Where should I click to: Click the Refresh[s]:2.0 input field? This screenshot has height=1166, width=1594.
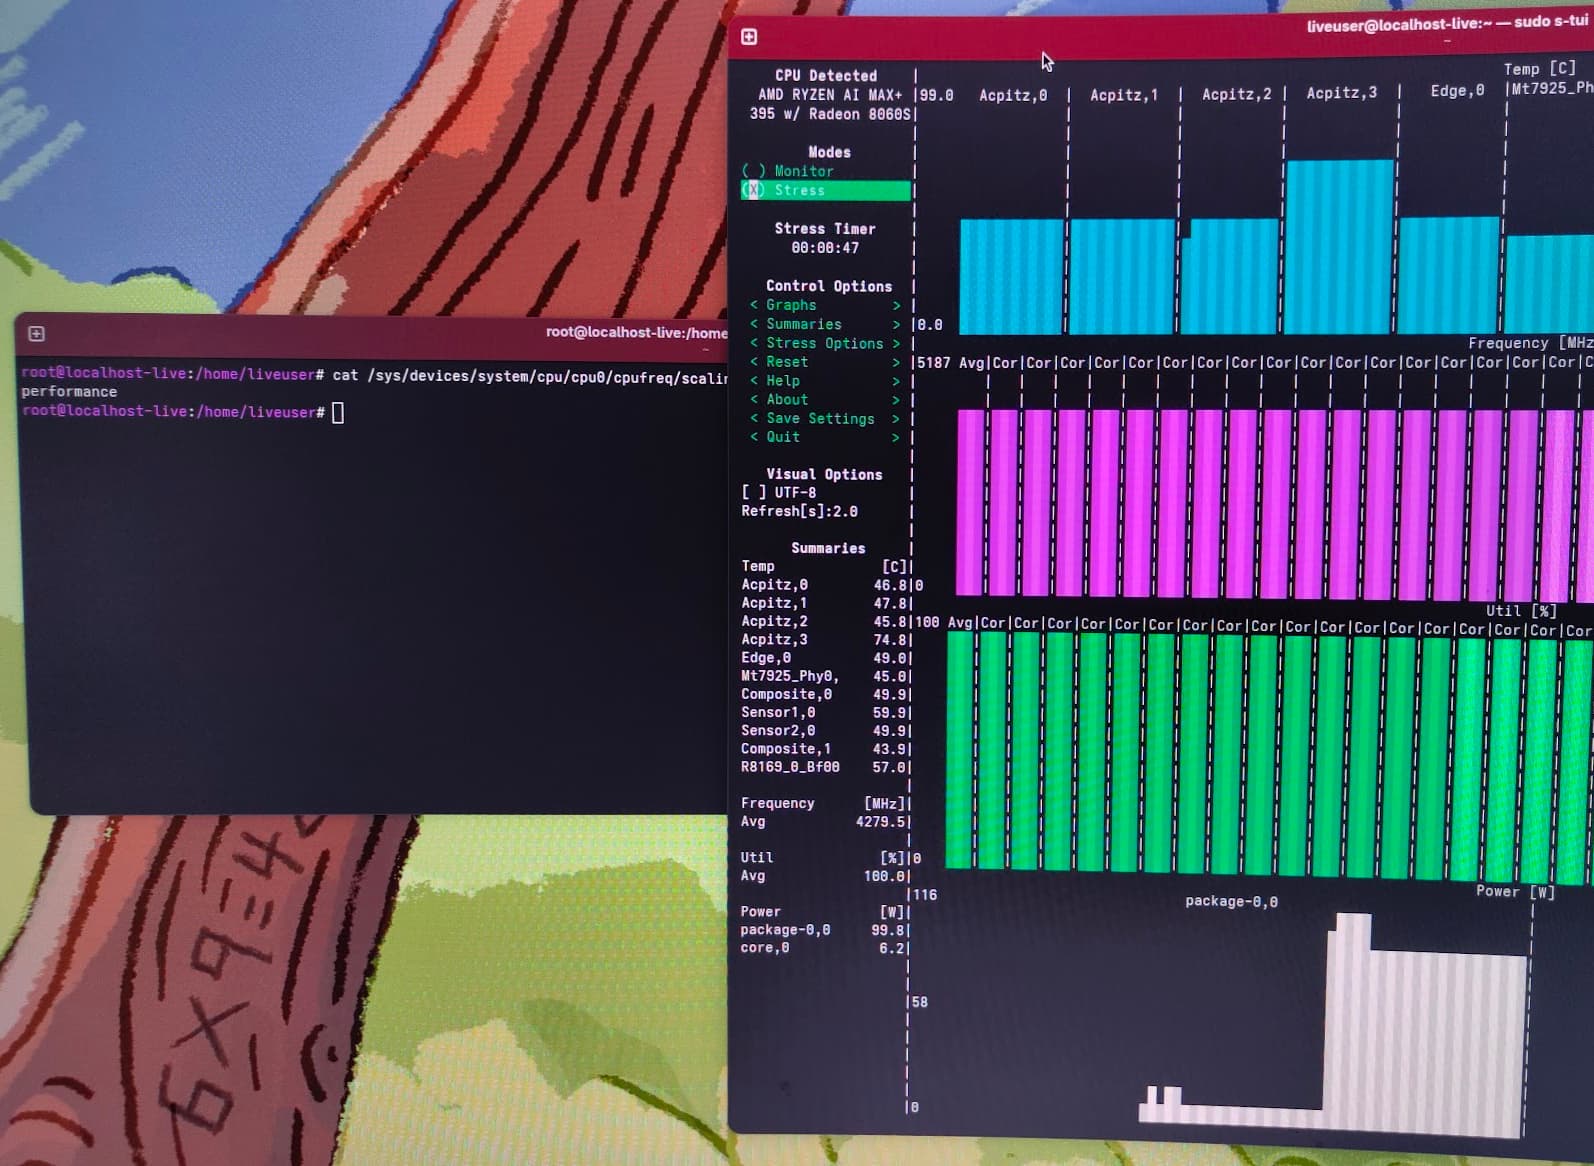pos(799,511)
